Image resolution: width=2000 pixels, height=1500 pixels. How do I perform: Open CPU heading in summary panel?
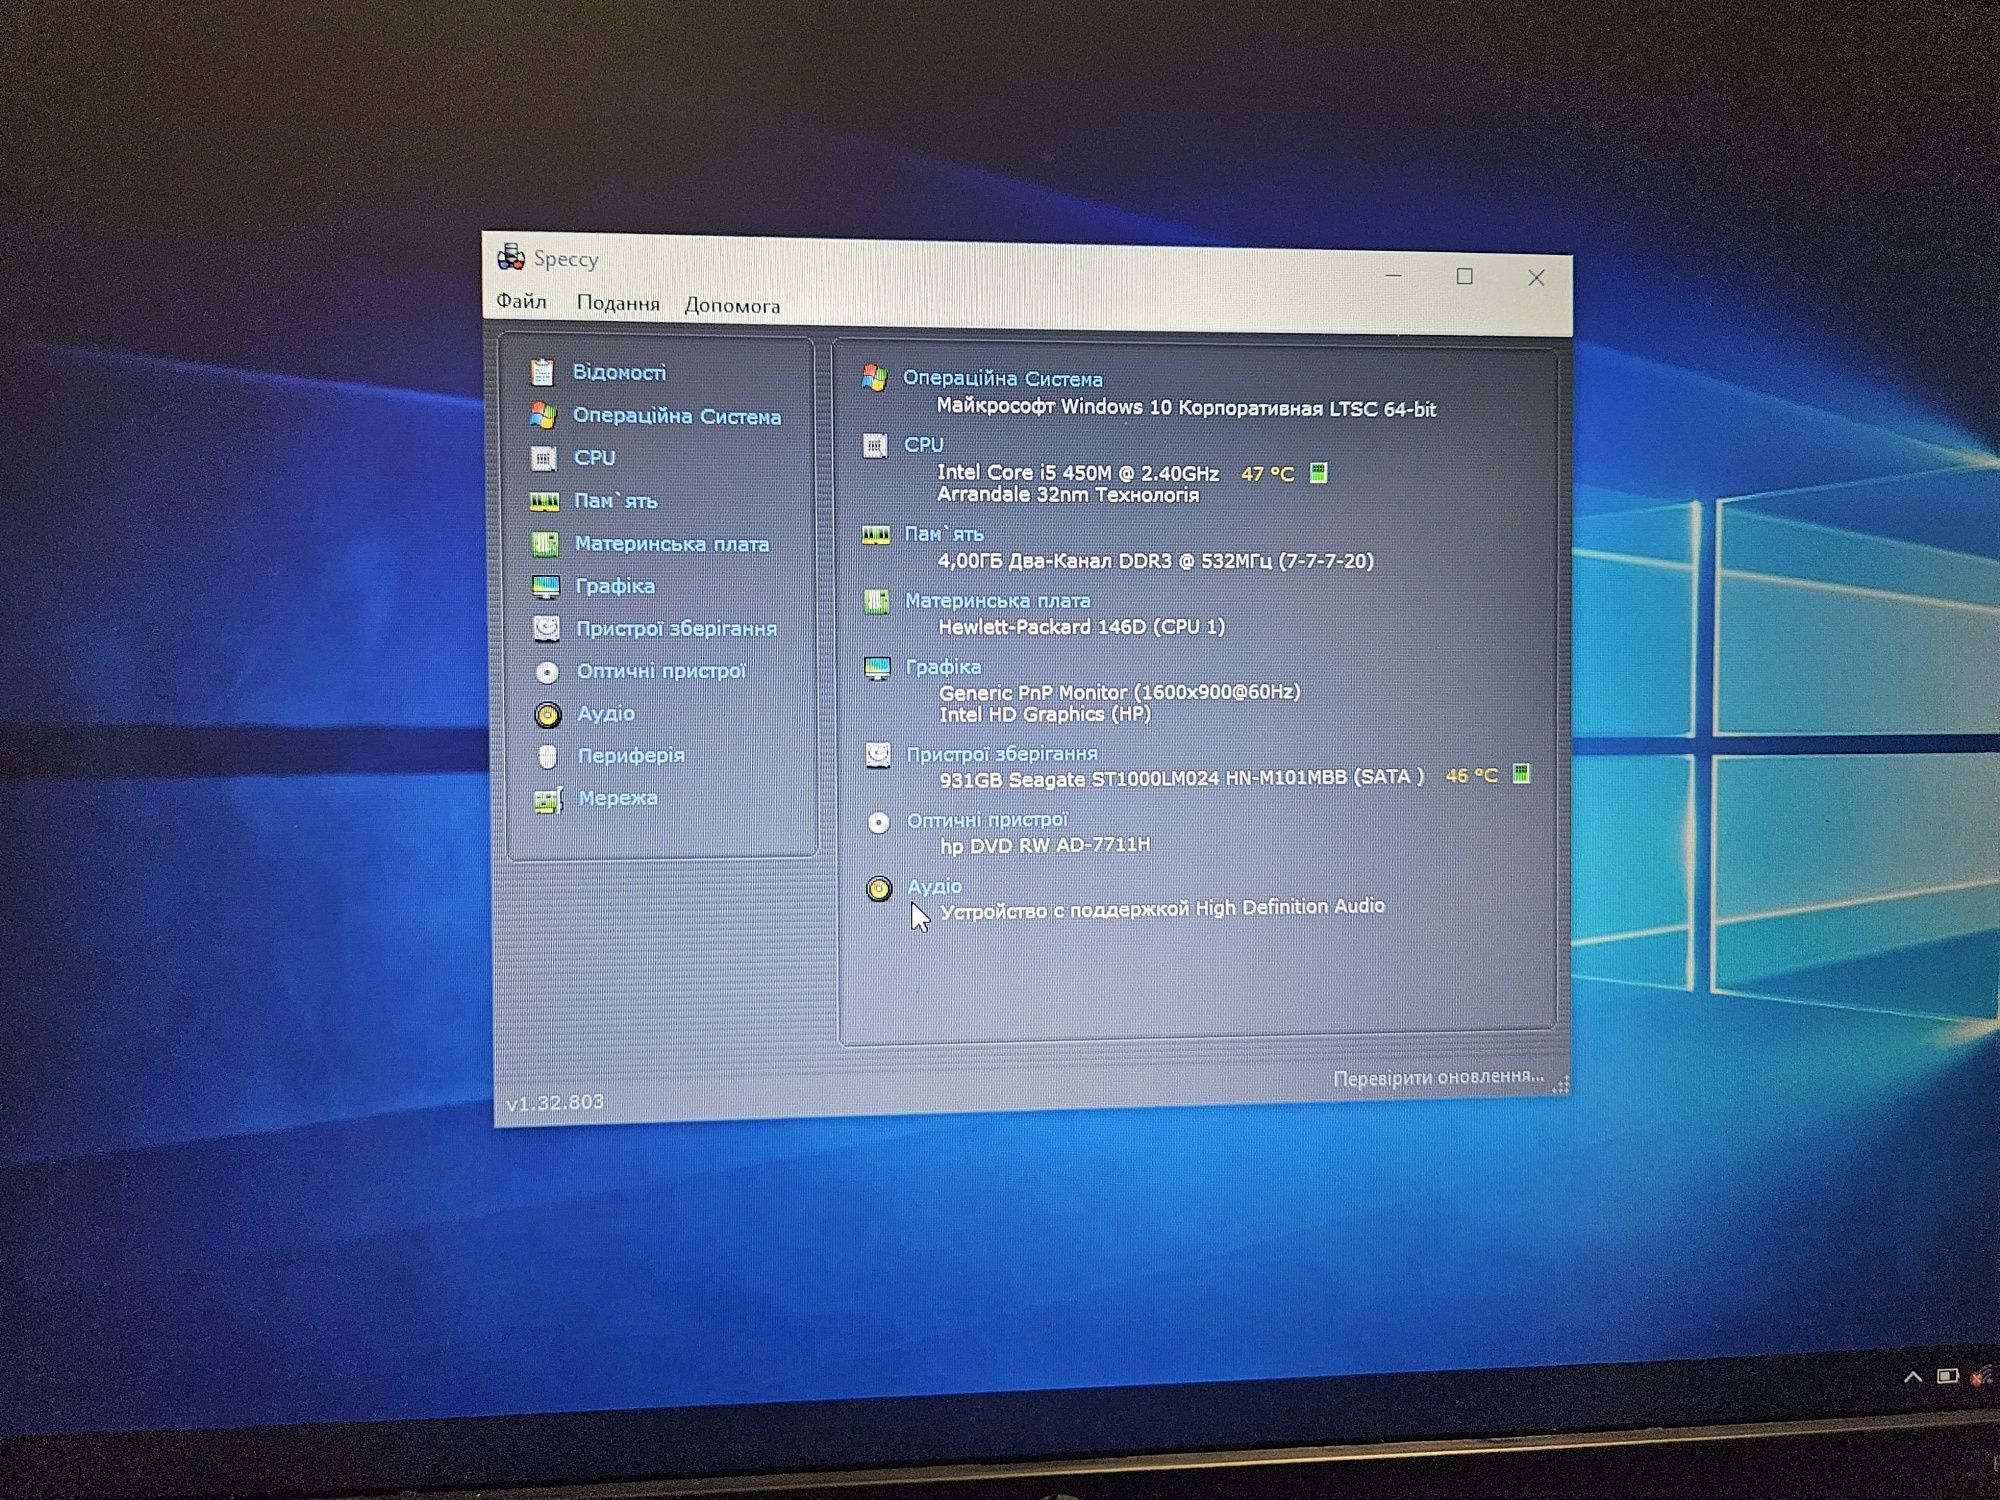(x=923, y=445)
